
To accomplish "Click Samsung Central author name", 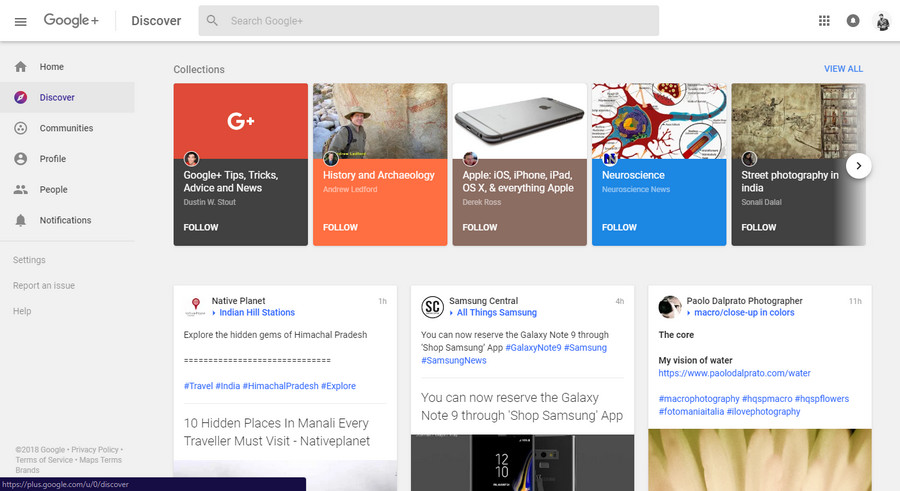I will pyautogui.click(x=483, y=300).
